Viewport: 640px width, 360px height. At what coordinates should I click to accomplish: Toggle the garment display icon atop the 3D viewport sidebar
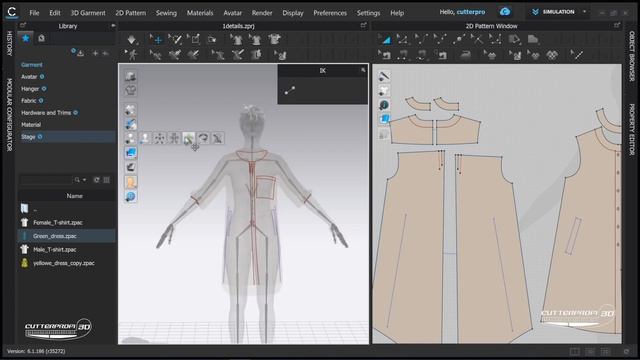[131, 76]
